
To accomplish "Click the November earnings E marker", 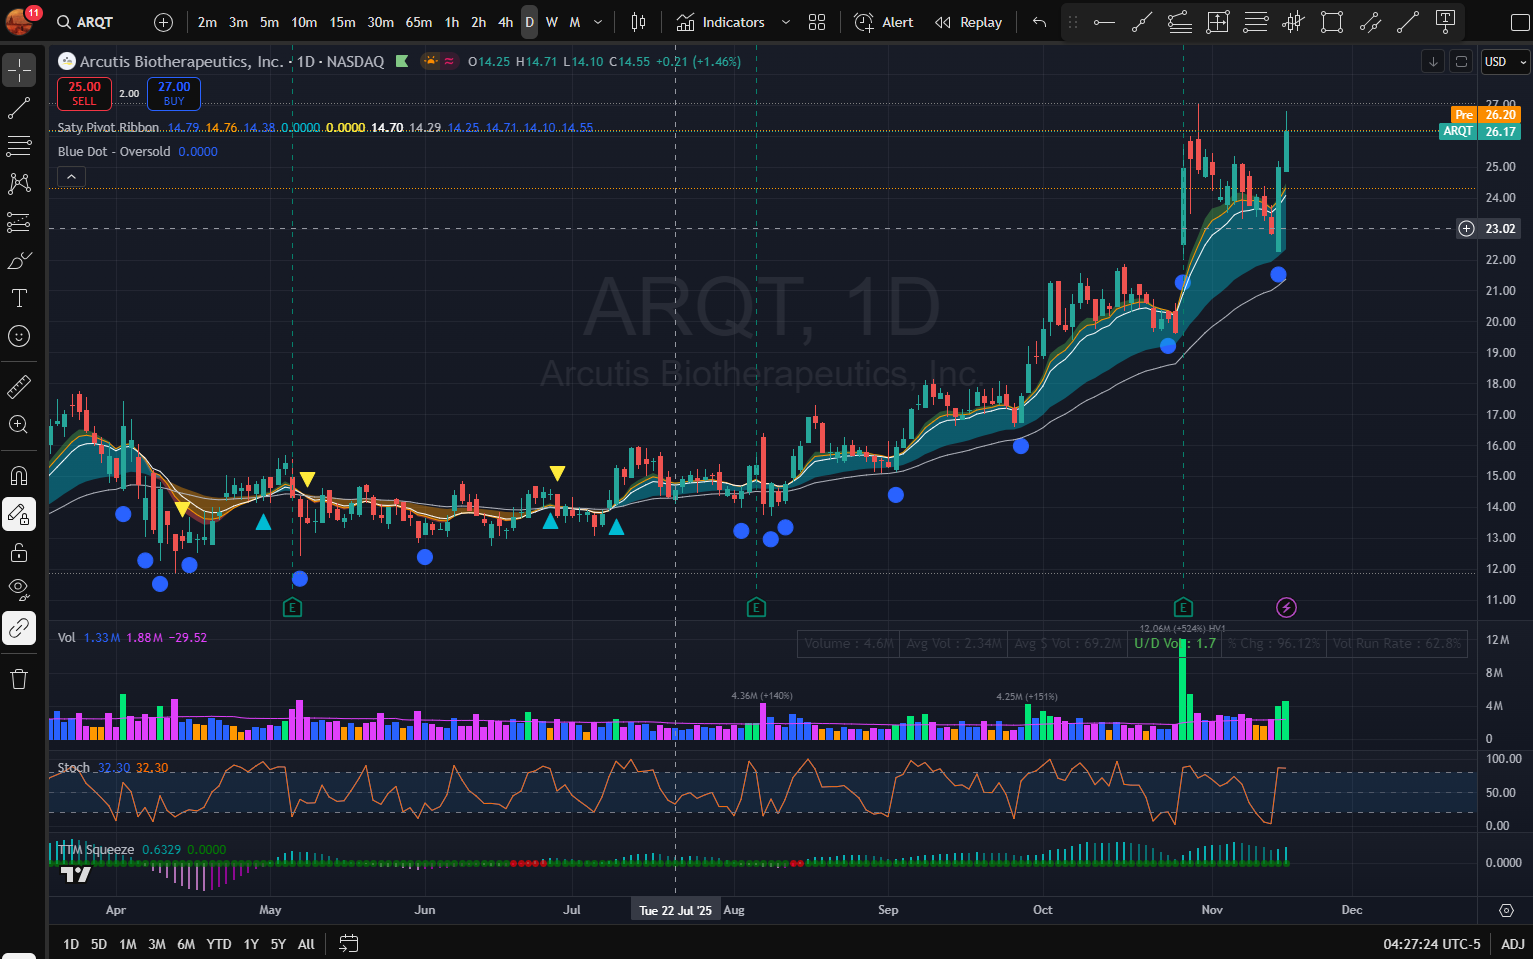I will click(1183, 607).
